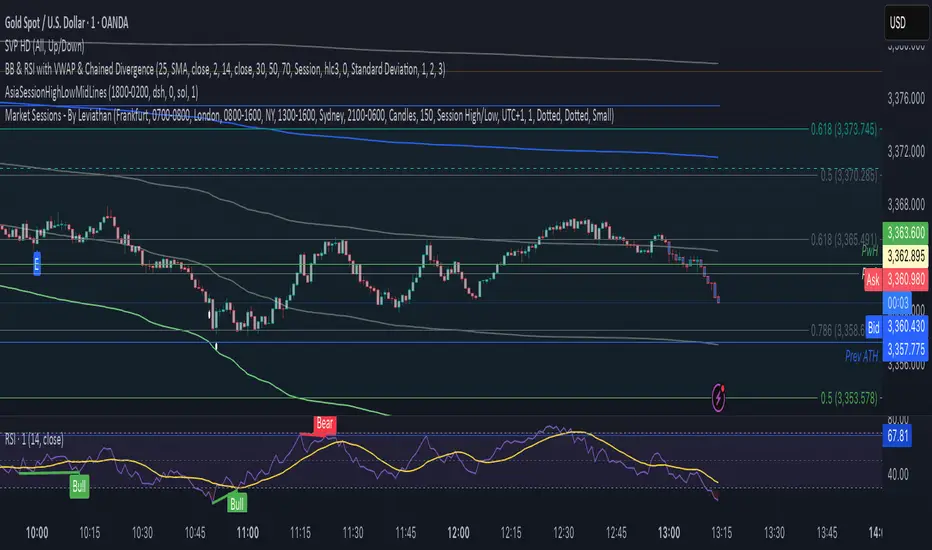Click the Bull label near 10:15
Image resolution: width=932 pixels, height=550 pixels.
click(77, 486)
